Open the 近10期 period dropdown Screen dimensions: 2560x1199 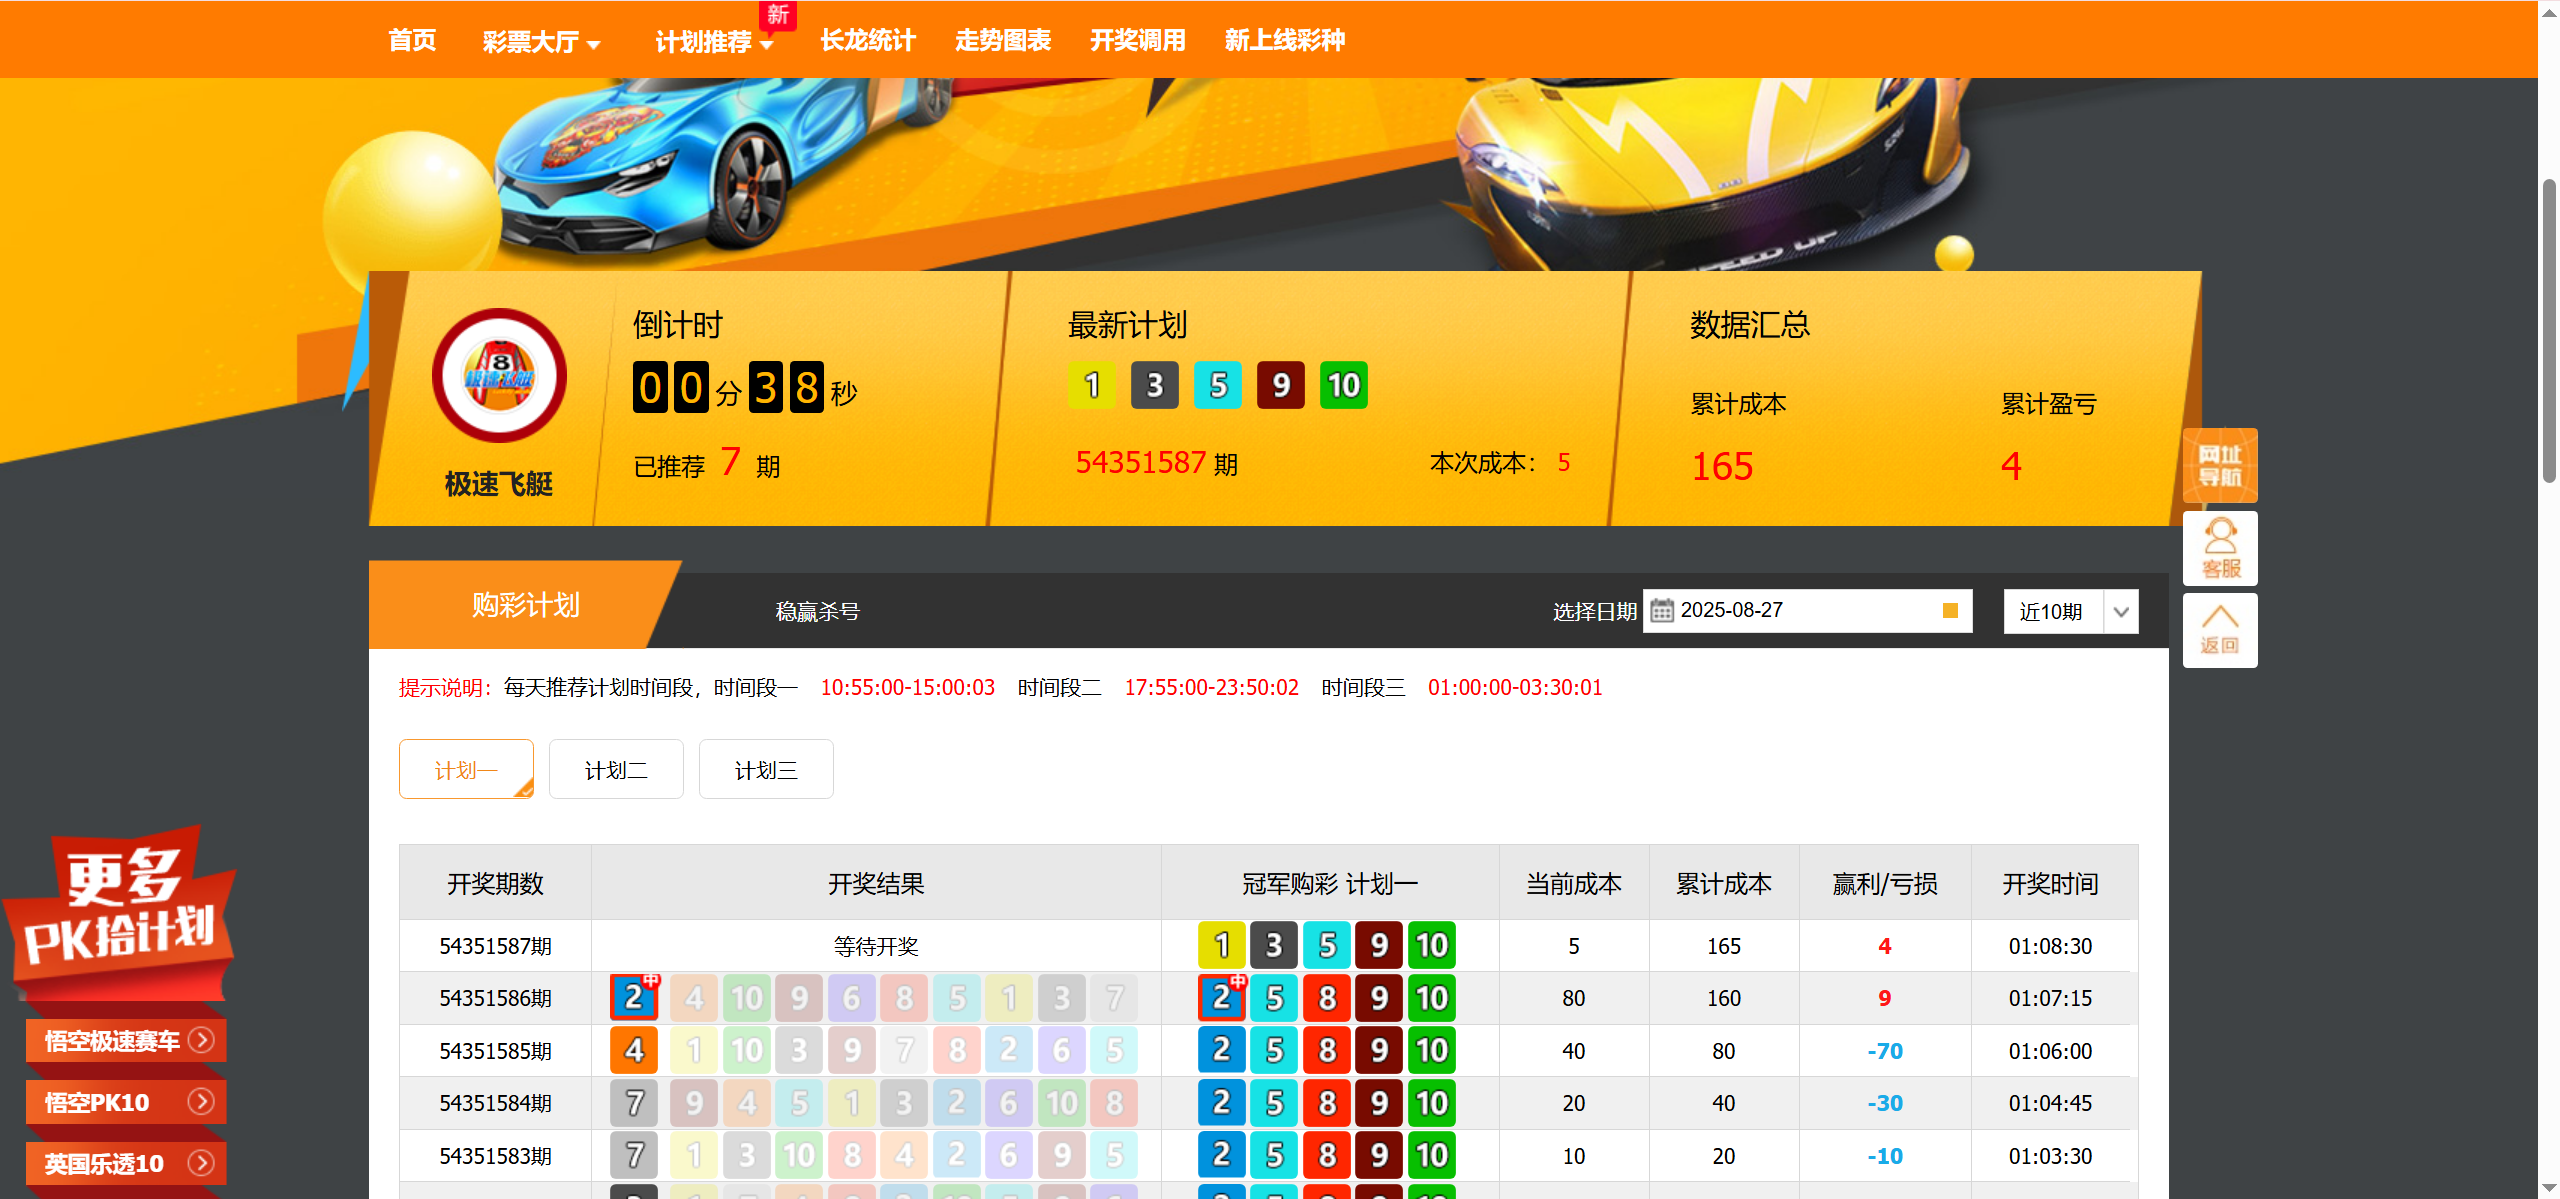2070,612
